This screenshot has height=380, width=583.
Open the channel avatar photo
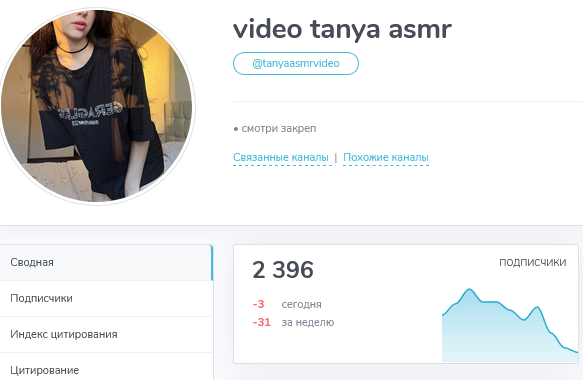click(97, 106)
